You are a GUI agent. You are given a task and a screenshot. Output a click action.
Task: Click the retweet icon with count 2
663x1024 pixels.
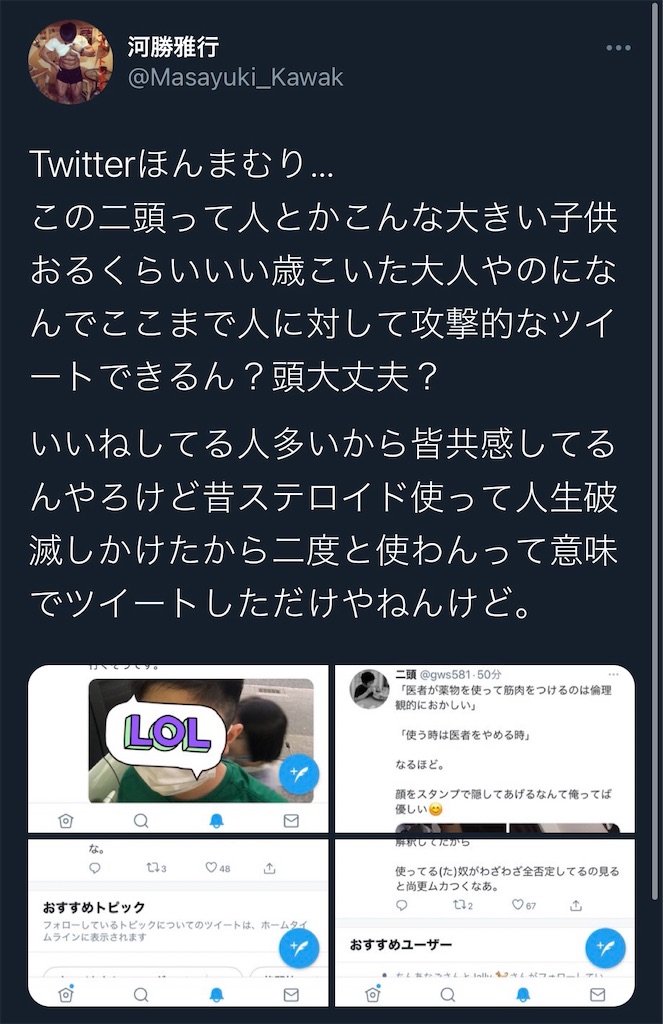click(x=459, y=905)
